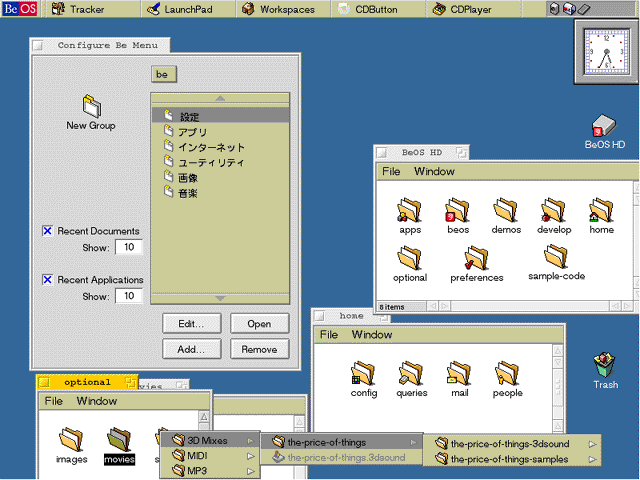
Task: Click the list's scroll-down arrow
Action: click(x=220, y=298)
